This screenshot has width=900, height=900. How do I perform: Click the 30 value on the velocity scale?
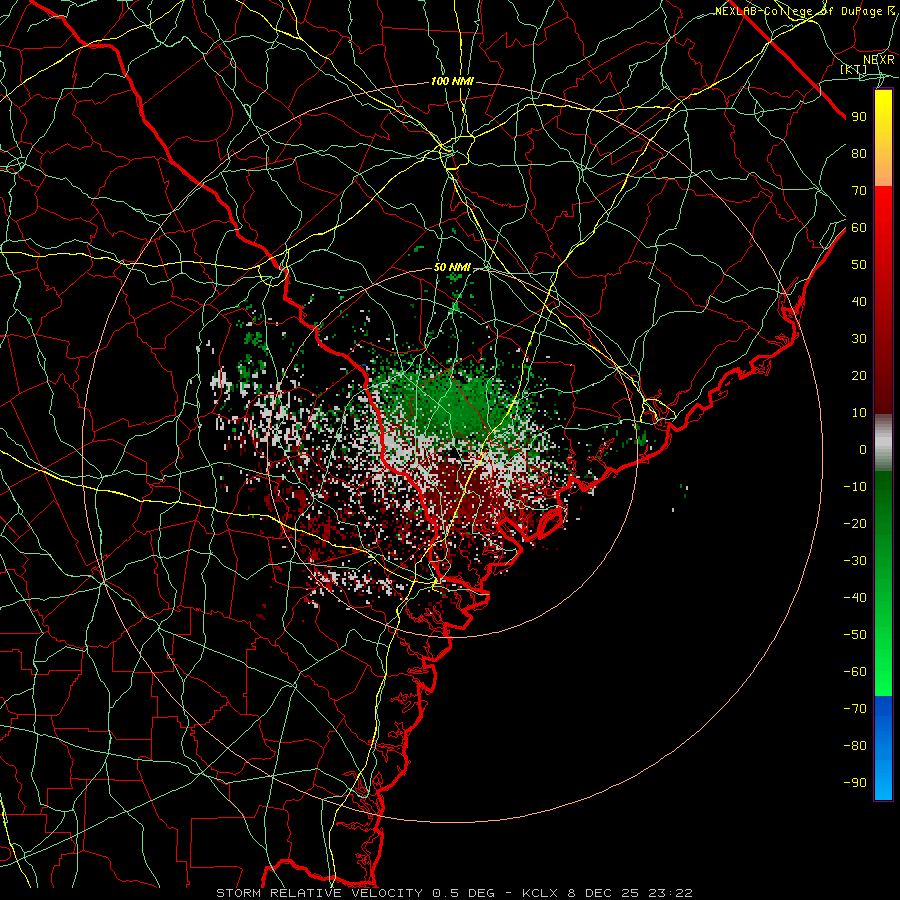click(x=859, y=339)
